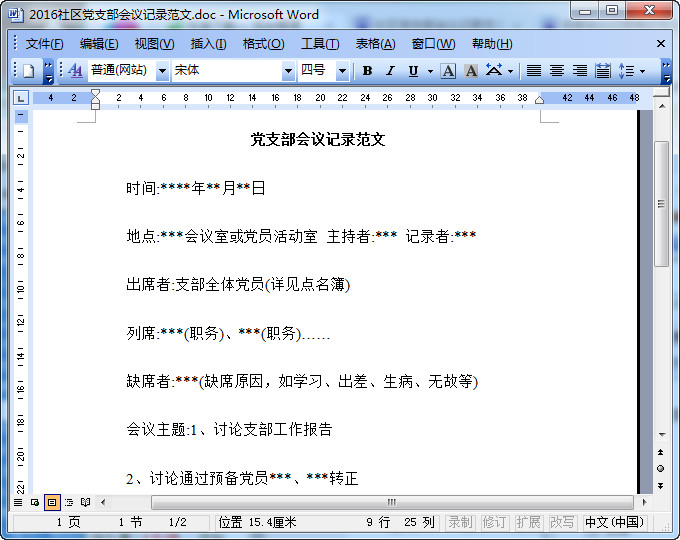Viewport: 680px width, 540px height.
Task: Switch to Print Layout view
Action: pos(52,502)
